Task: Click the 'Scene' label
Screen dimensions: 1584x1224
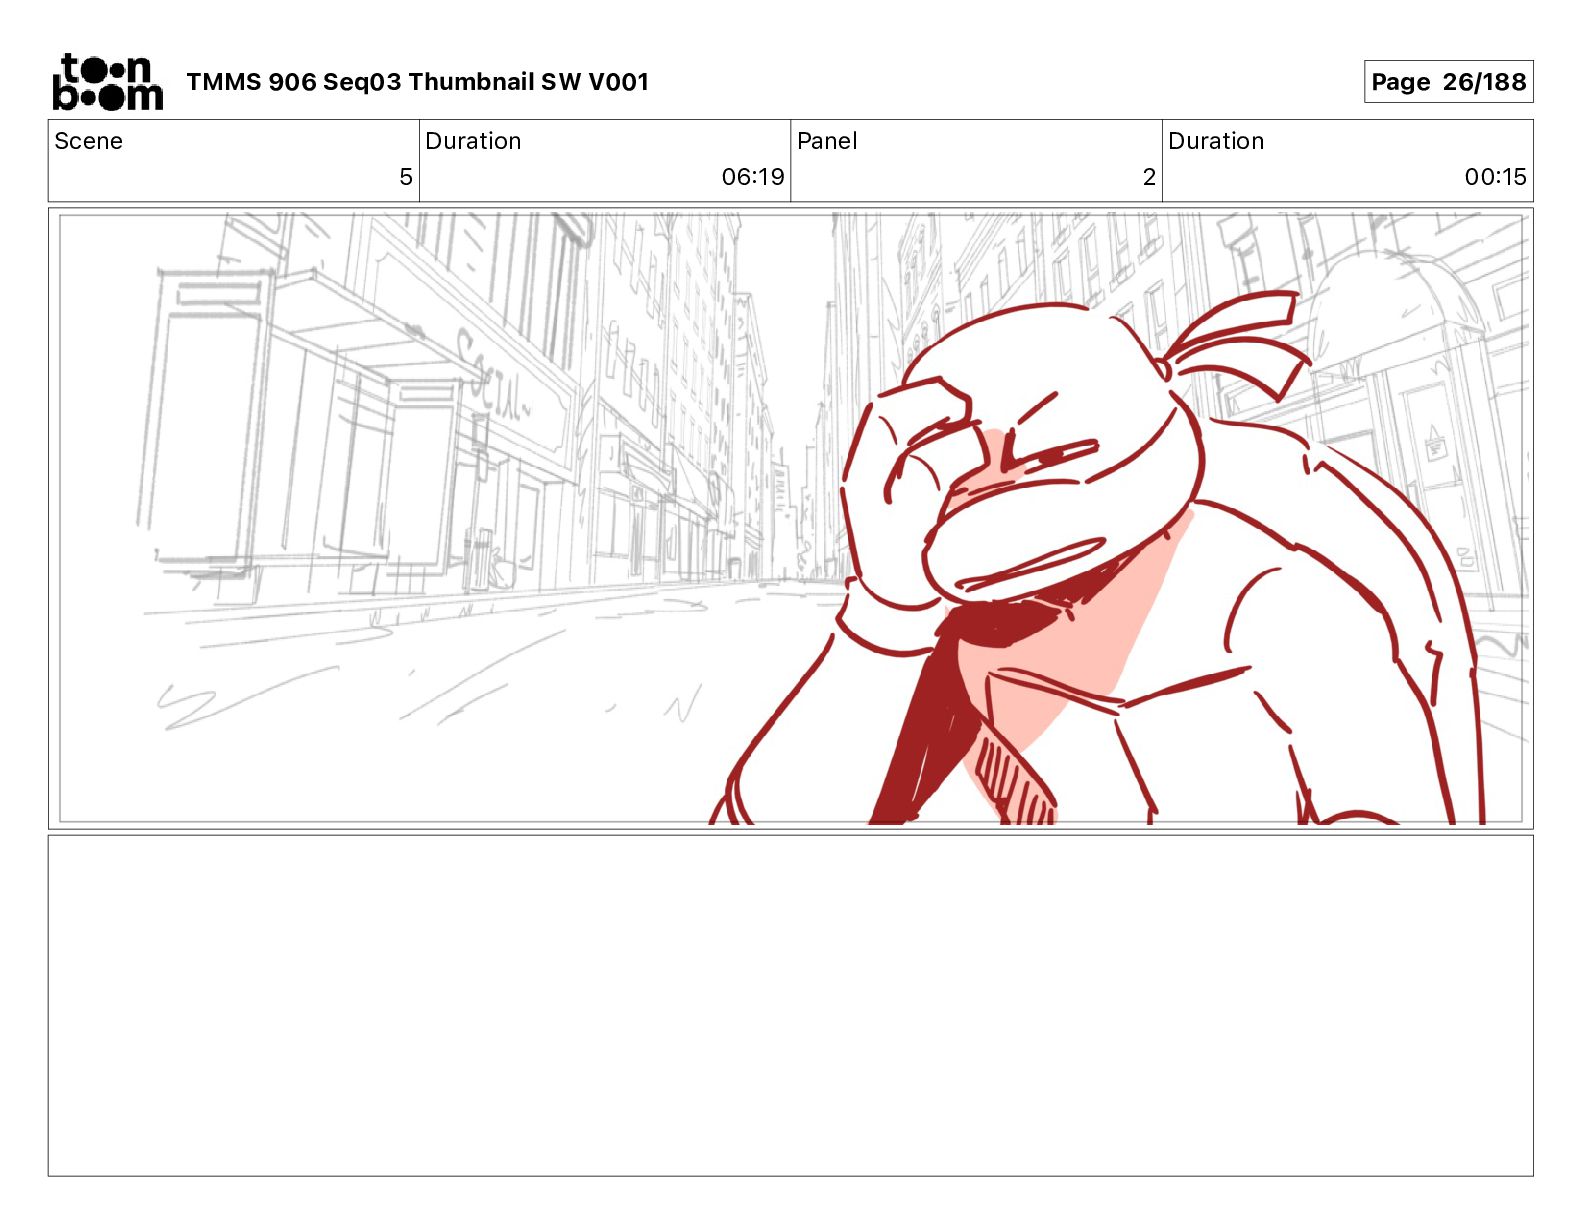Action: (x=89, y=141)
